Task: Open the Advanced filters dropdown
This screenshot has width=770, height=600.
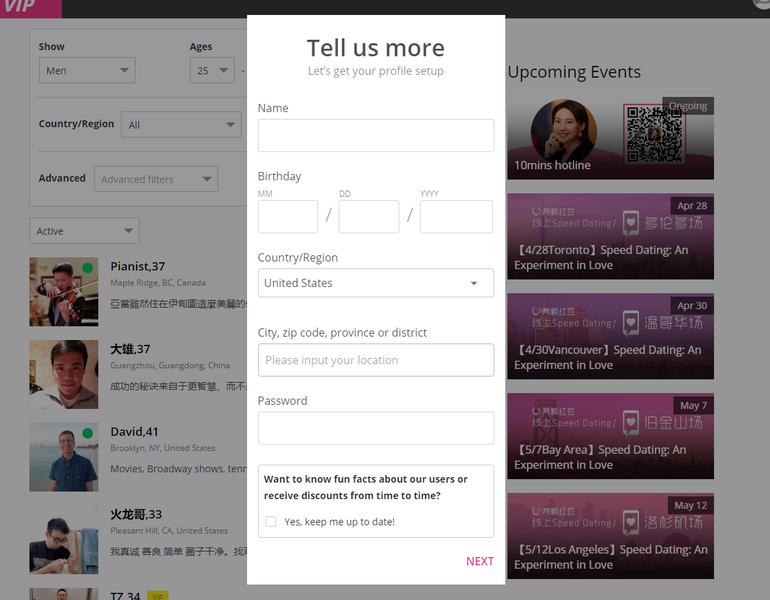Action: [x=156, y=179]
